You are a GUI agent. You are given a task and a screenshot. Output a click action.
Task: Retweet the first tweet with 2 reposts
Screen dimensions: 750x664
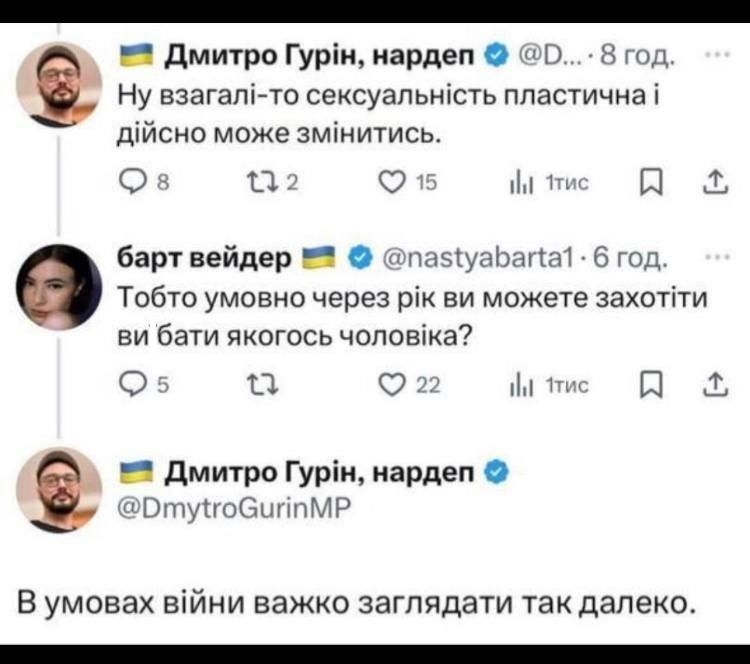(x=253, y=182)
